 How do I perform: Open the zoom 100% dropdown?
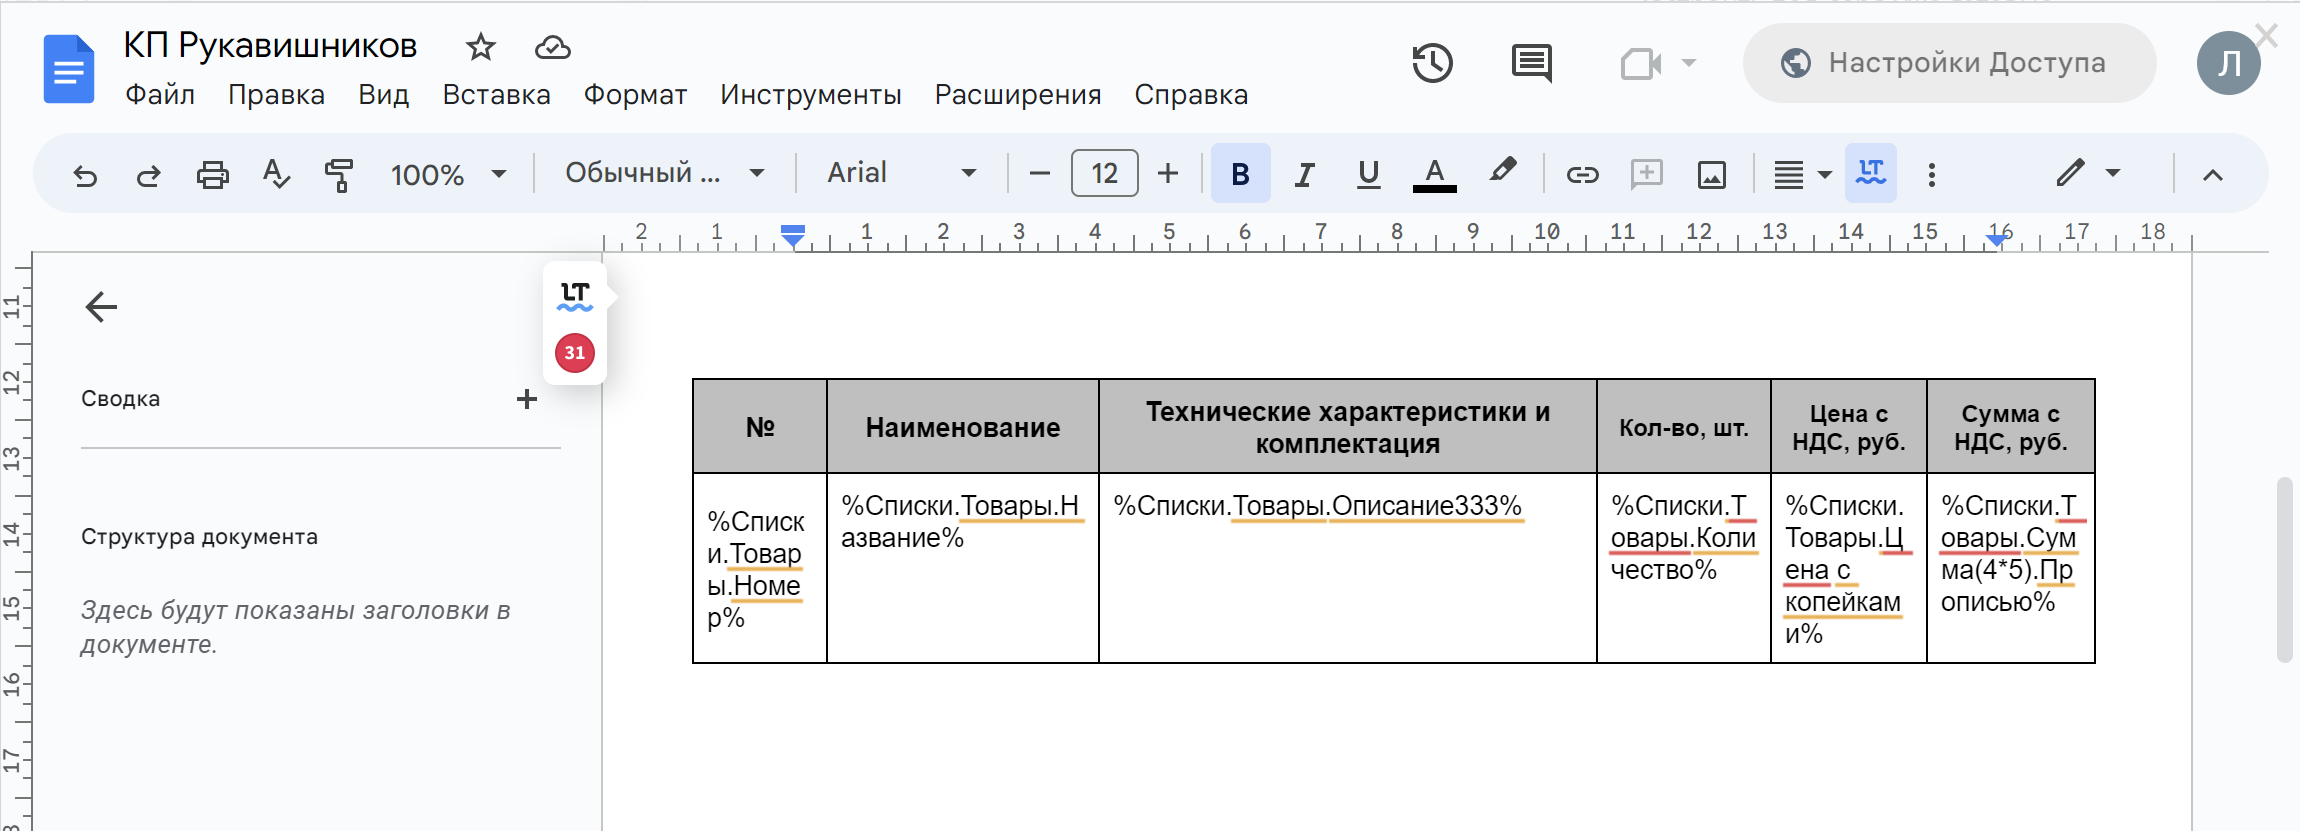[448, 175]
